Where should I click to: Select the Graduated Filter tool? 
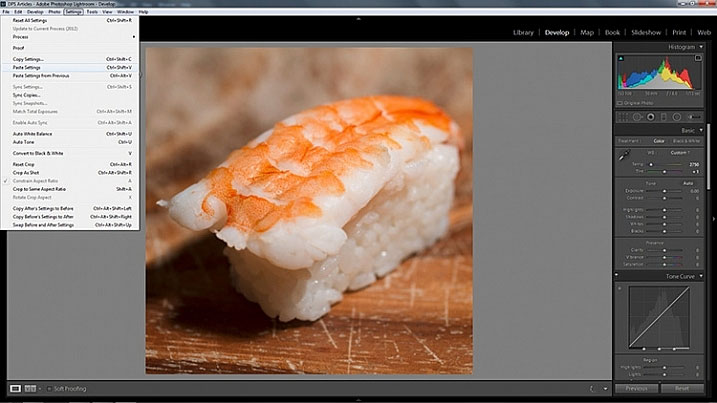[x=663, y=117]
